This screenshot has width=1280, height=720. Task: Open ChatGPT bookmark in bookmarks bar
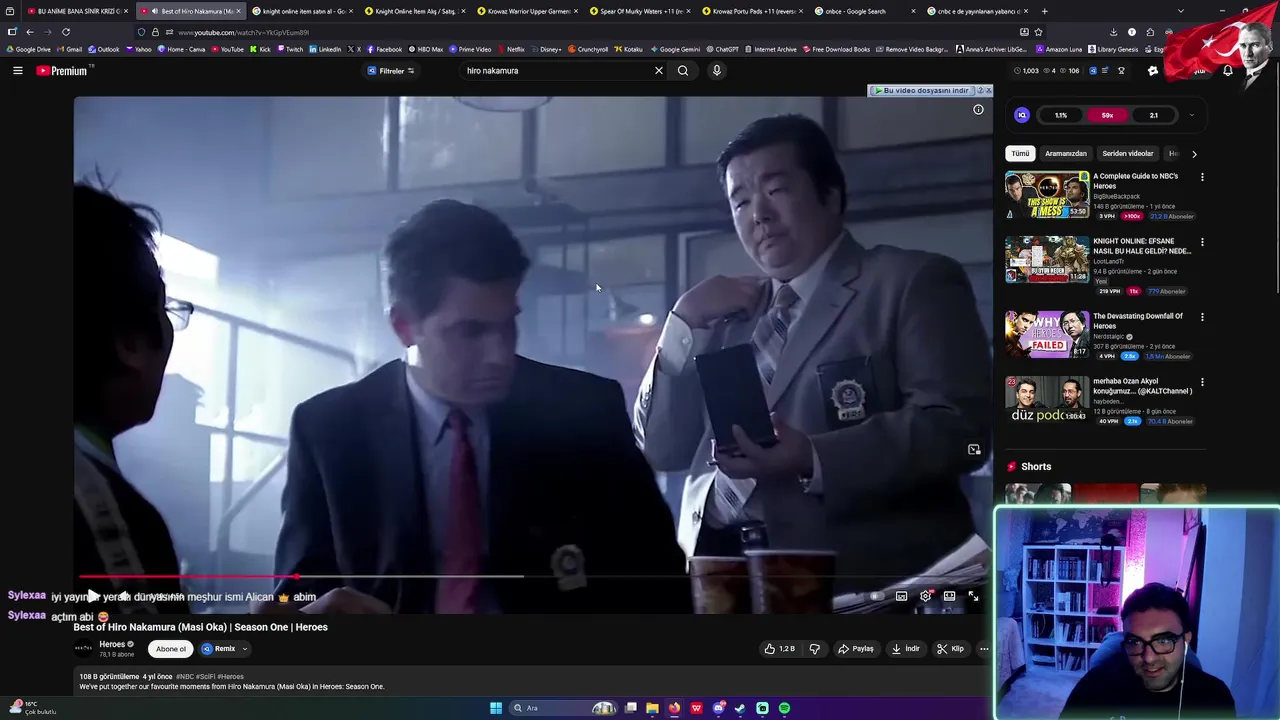tap(722, 49)
